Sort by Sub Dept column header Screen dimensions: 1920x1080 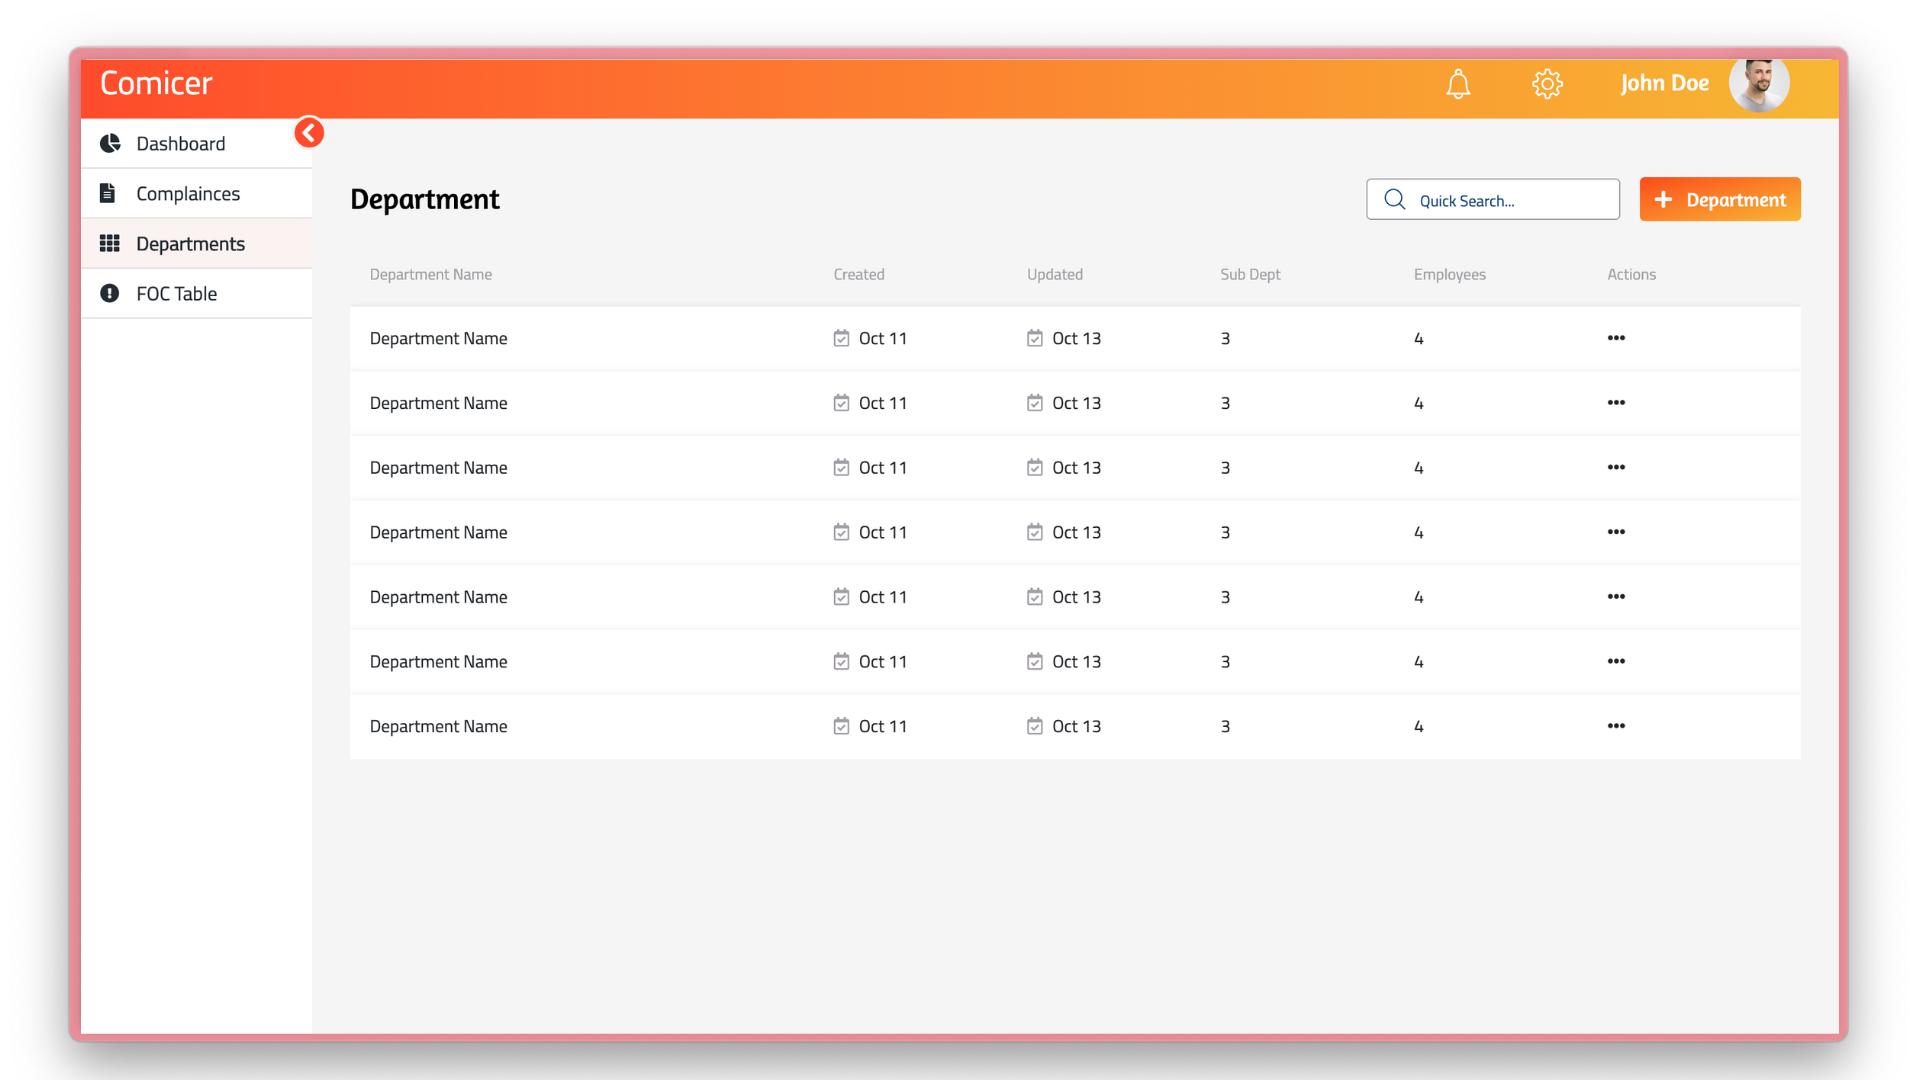(x=1250, y=274)
